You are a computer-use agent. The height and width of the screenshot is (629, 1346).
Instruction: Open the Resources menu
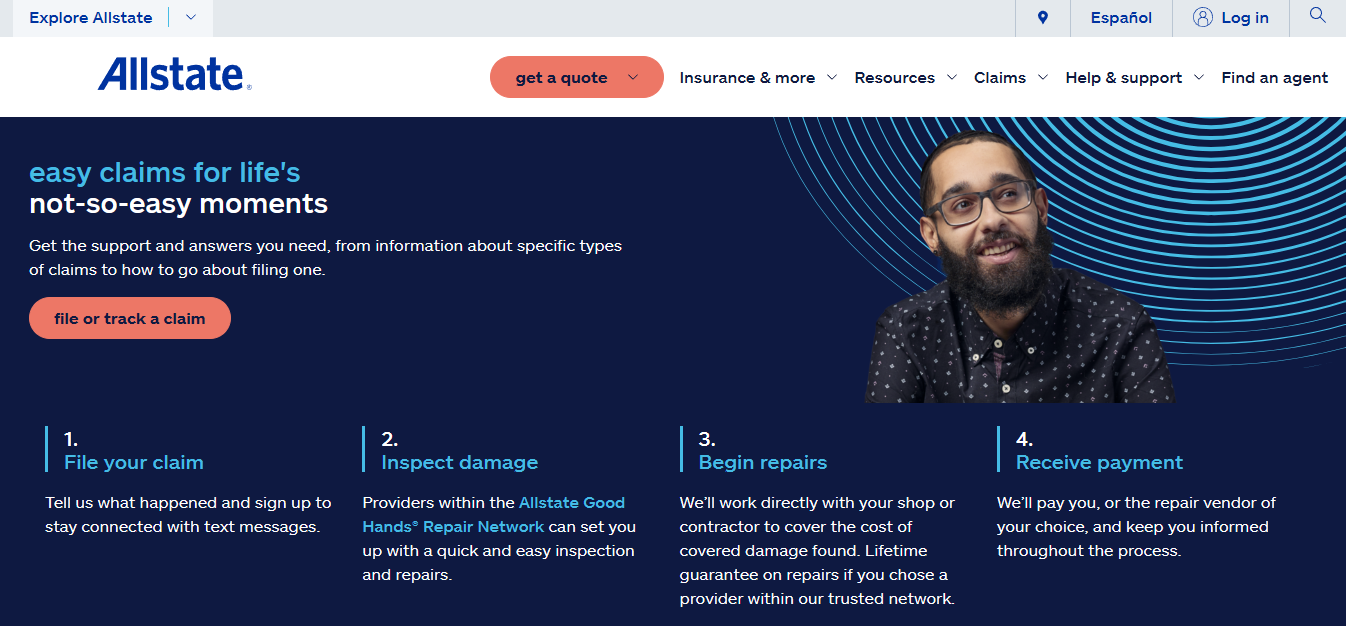tap(905, 78)
